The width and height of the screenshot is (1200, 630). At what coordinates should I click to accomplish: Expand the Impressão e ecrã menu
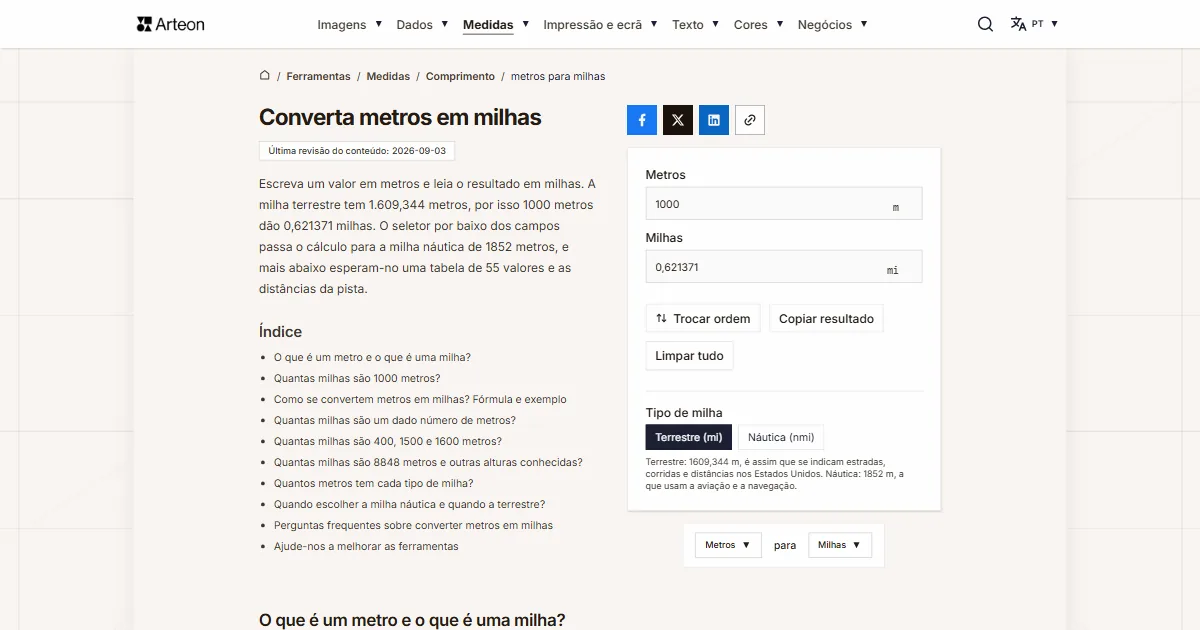tap(601, 25)
